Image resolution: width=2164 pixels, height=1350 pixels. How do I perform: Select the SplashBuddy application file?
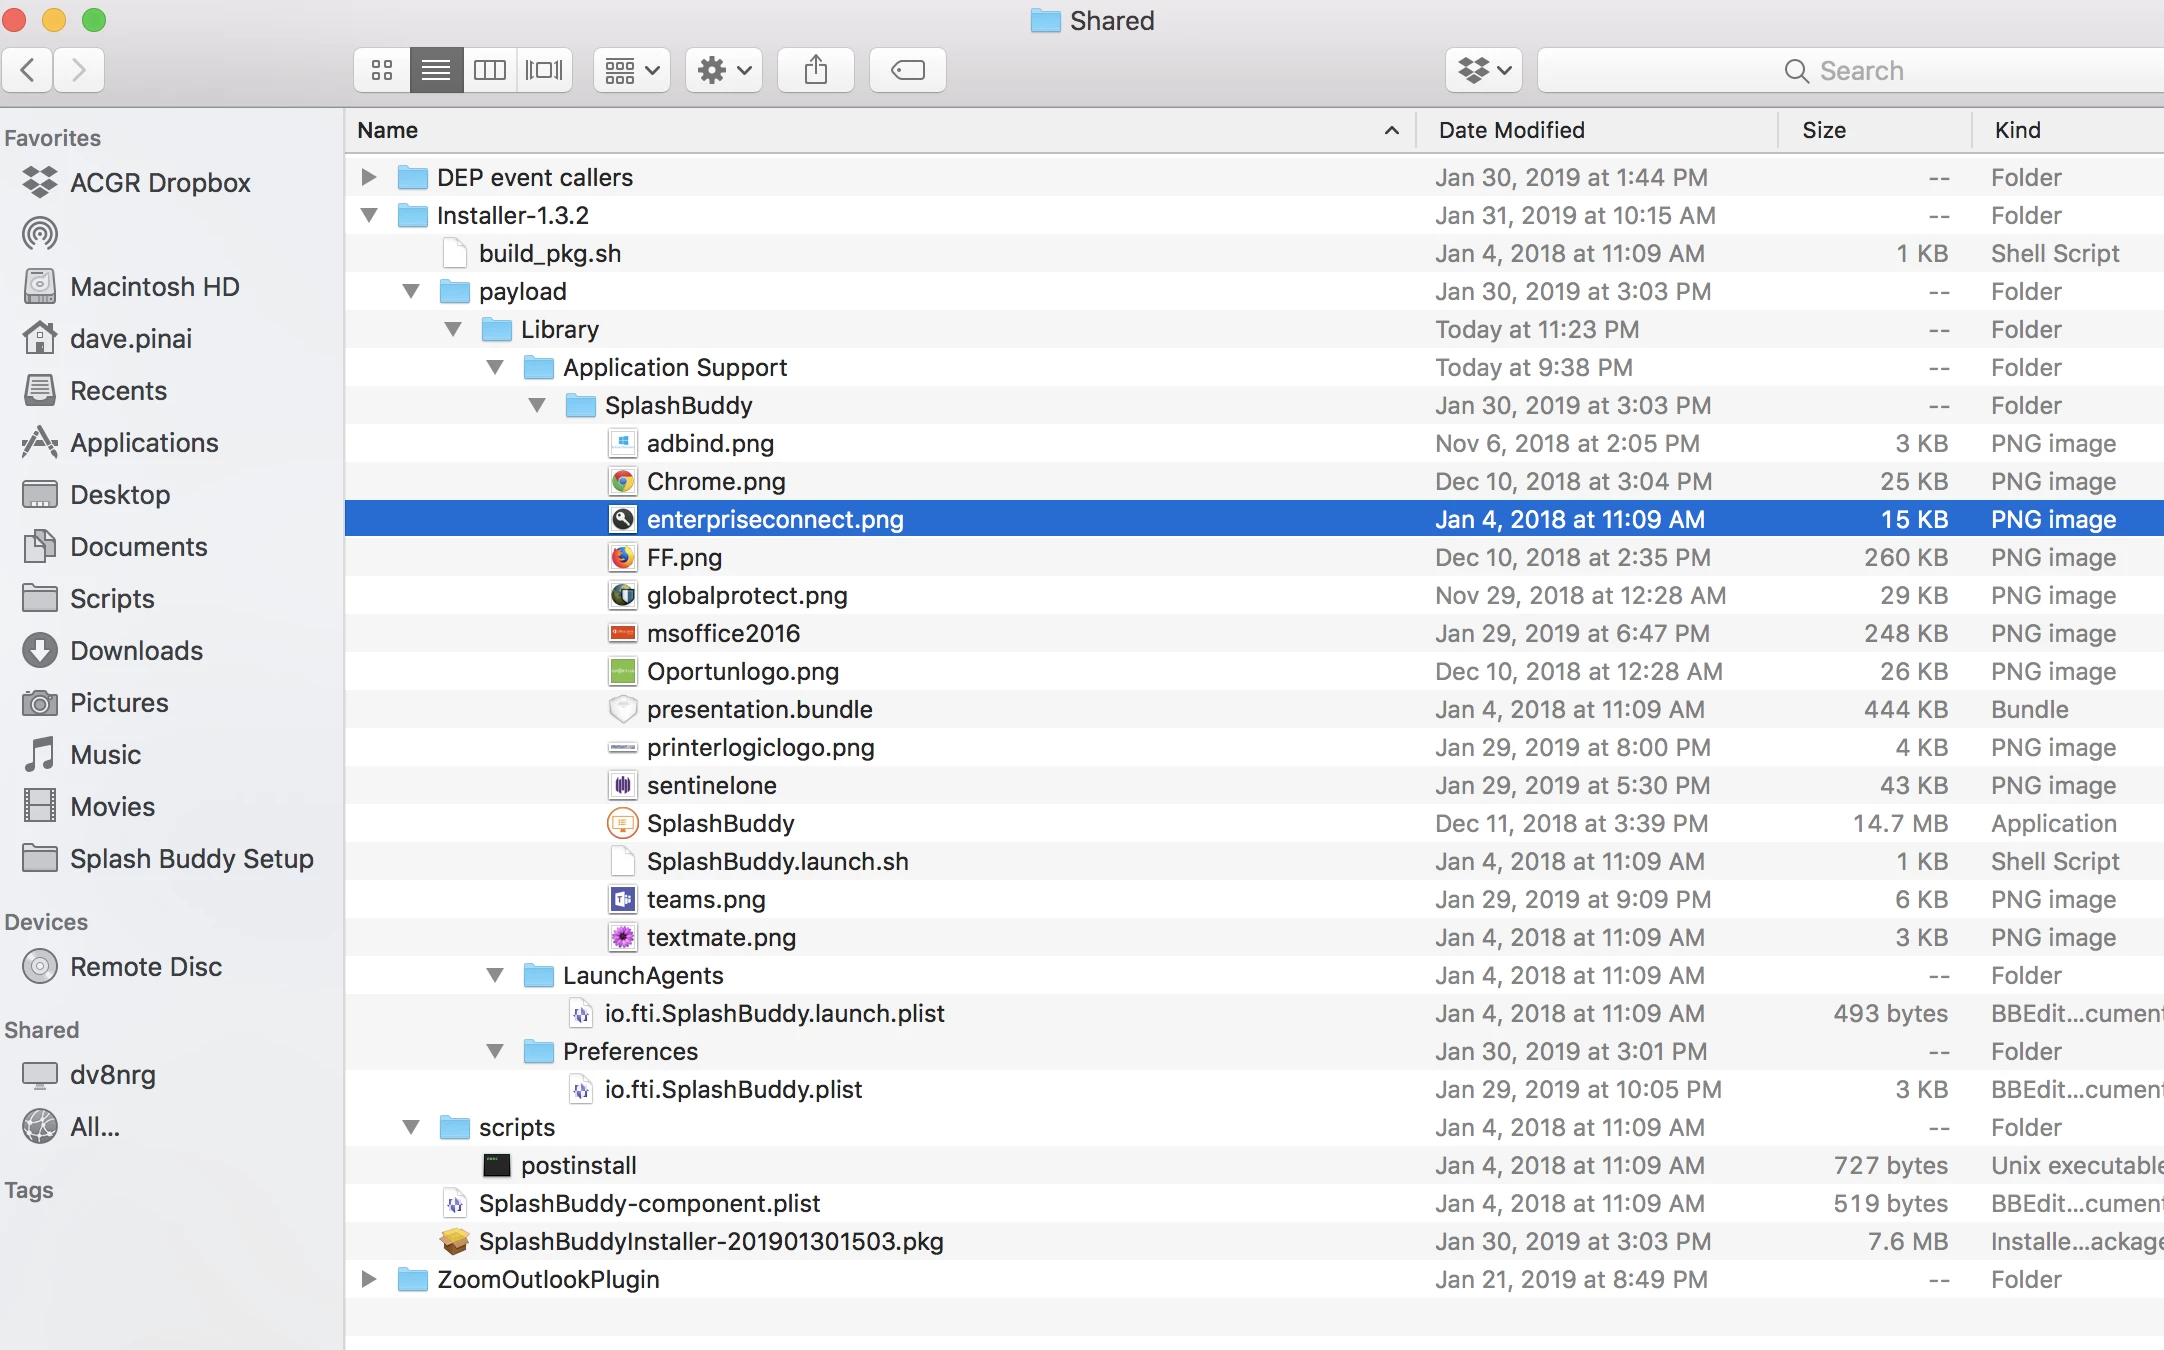720,823
